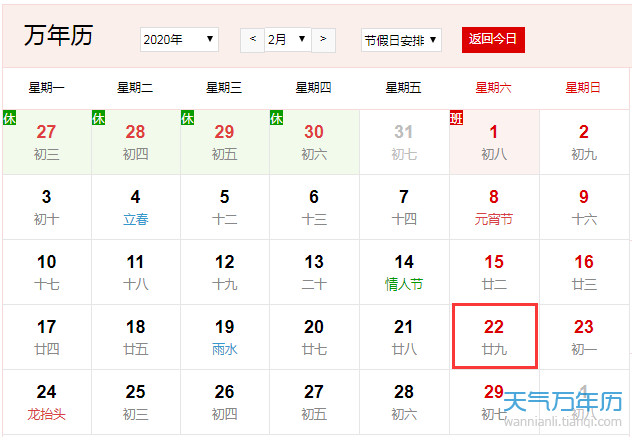Select January 28 初四 date cell
Image resolution: width=632 pixels, height=437 pixels.
click(136, 142)
